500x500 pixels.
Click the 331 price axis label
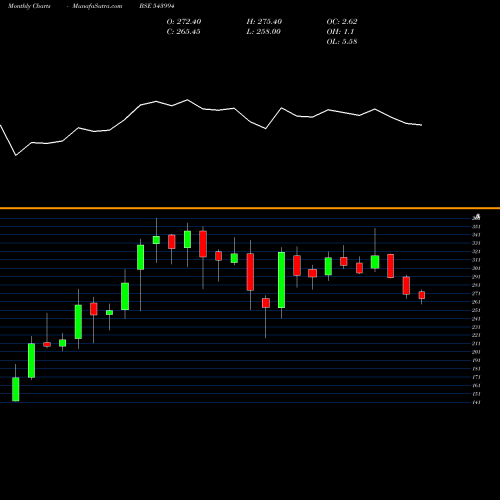click(x=476, y=243)
